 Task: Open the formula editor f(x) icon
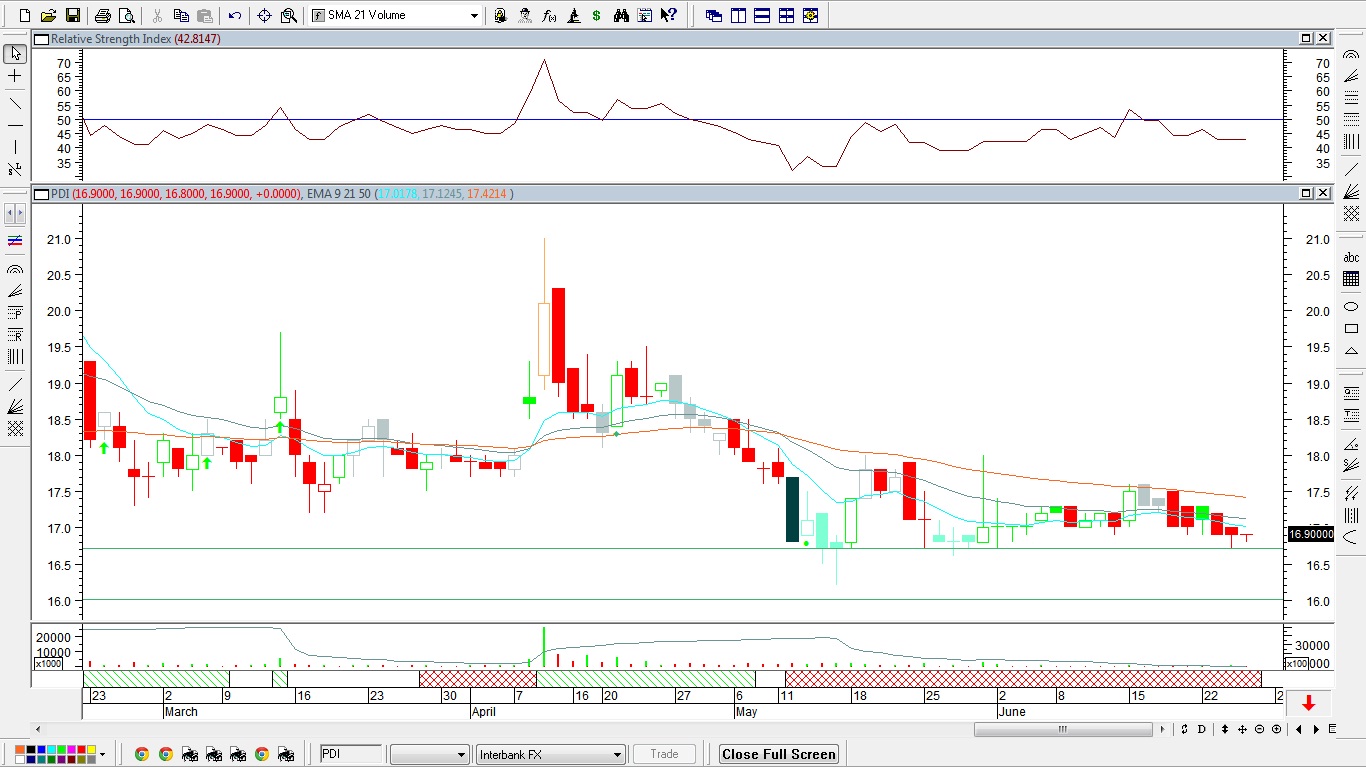549,16
